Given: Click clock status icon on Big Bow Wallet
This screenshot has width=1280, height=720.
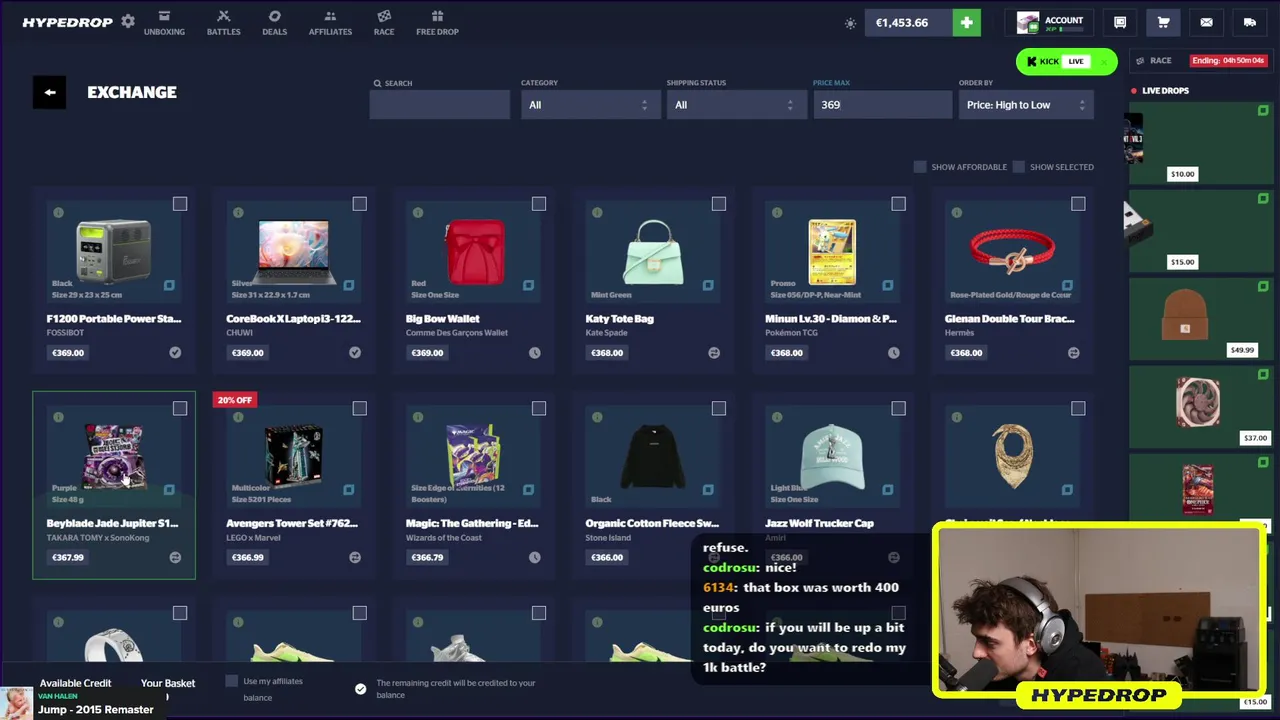Looking at the screenshot, I should (534, 352).
